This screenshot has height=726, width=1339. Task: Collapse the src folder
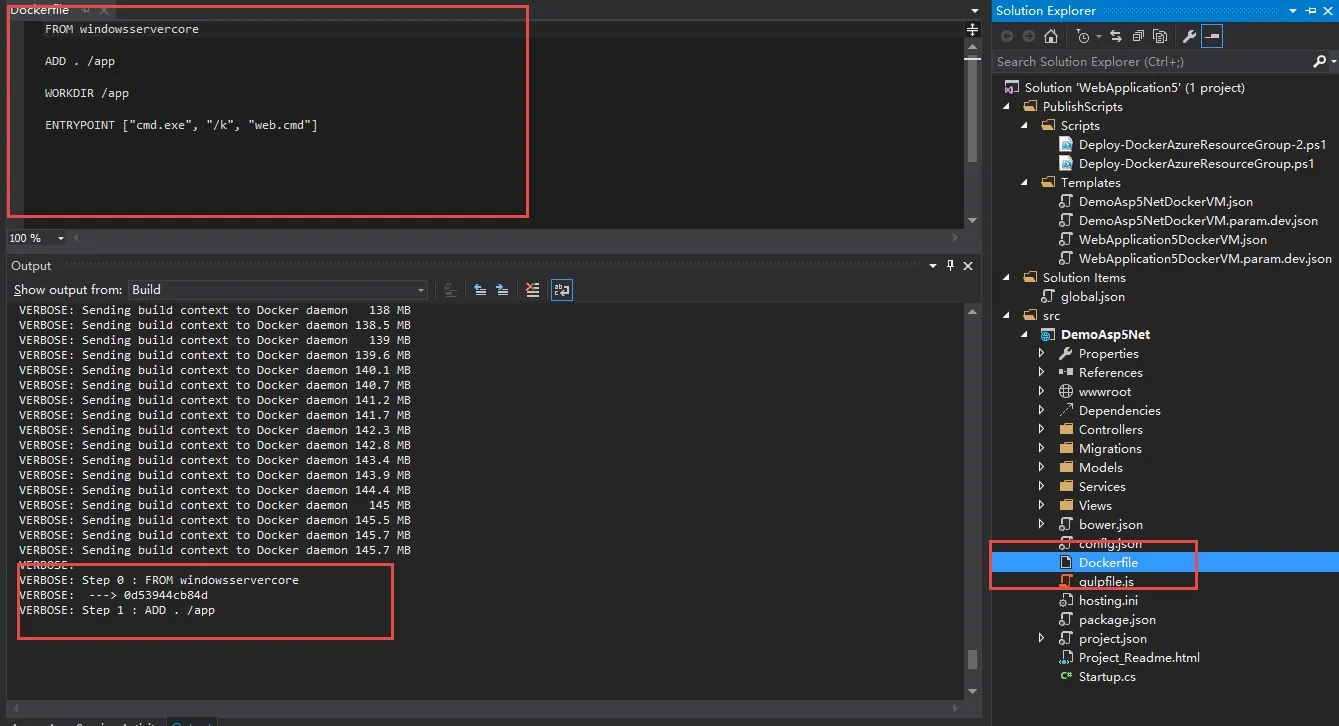pos(1006,316)
